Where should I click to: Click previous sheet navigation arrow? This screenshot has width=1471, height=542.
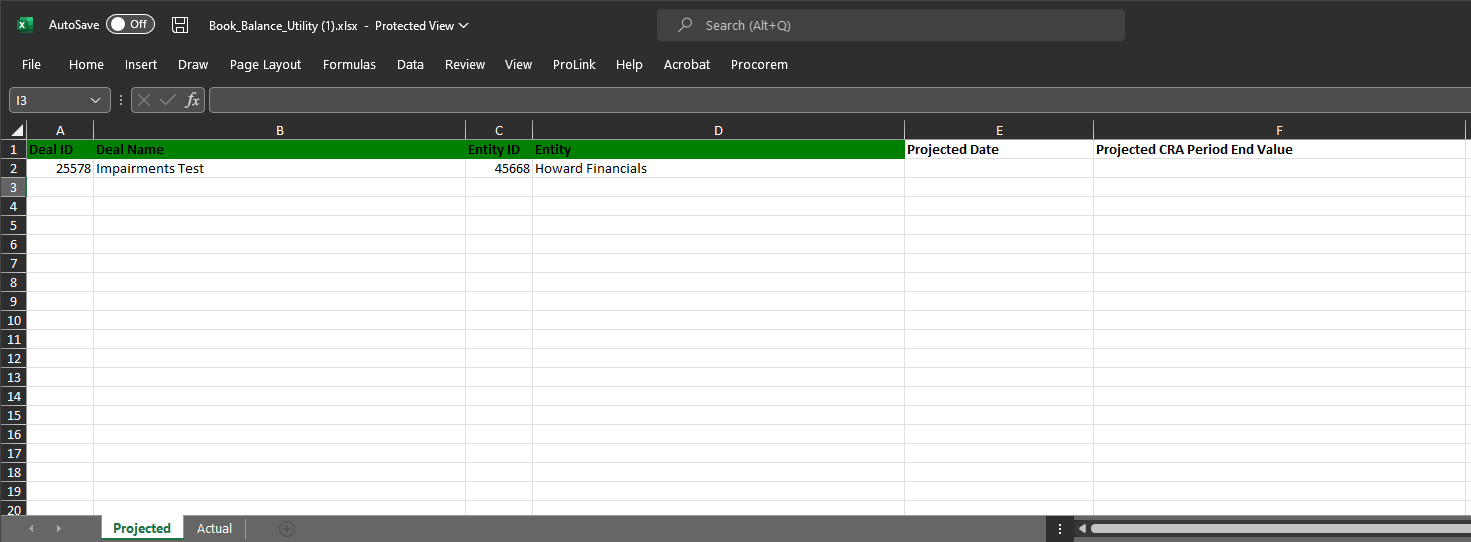point(31,528)
